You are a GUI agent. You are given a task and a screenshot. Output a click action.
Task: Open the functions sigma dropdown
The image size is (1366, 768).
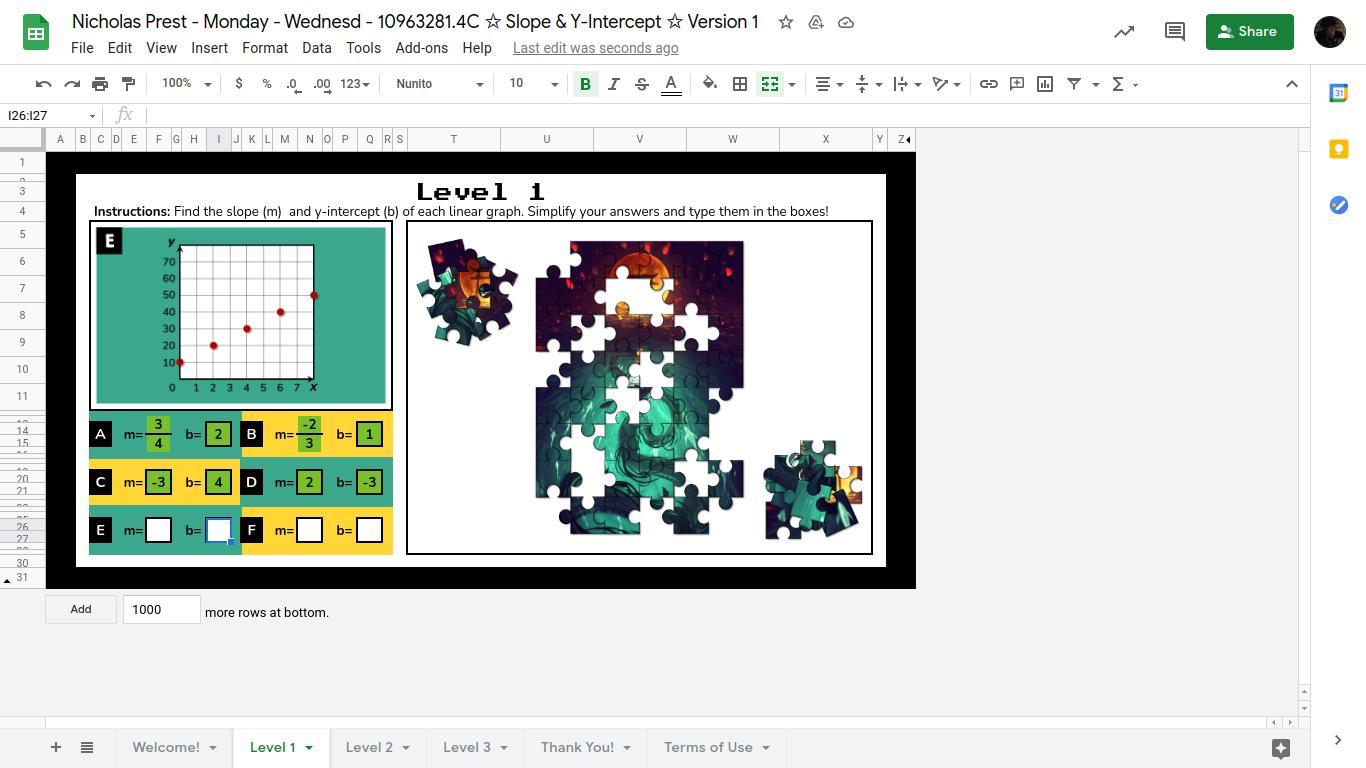[x=1125, y=84]
